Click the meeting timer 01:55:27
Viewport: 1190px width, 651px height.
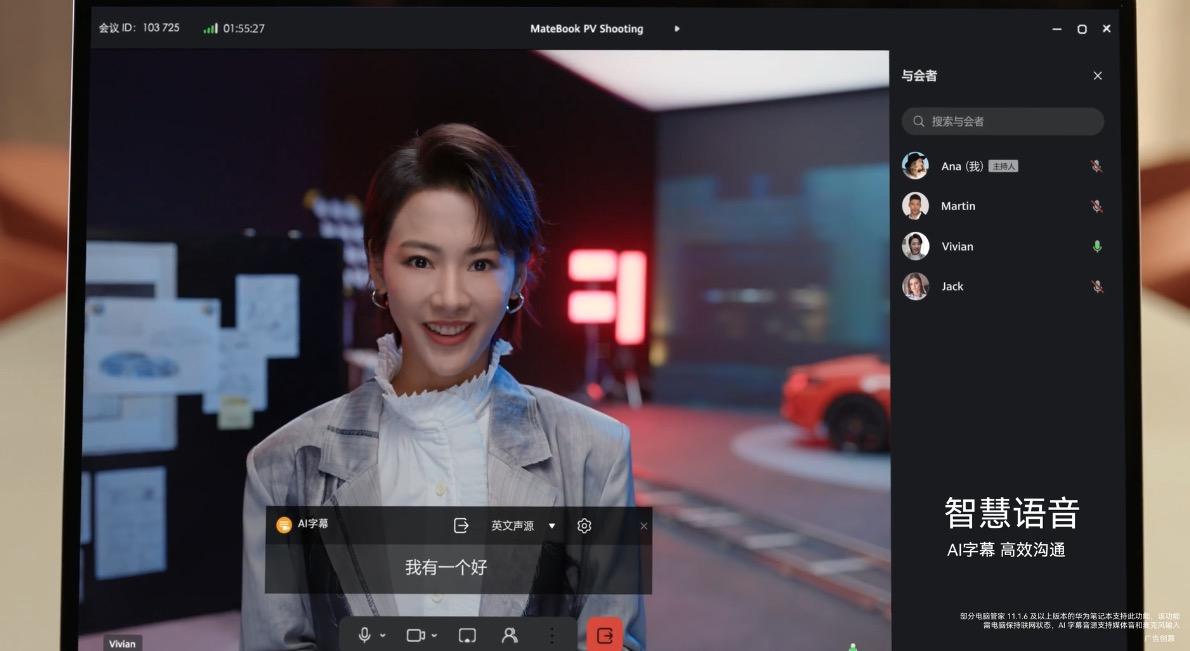click(x=244, y=28)
